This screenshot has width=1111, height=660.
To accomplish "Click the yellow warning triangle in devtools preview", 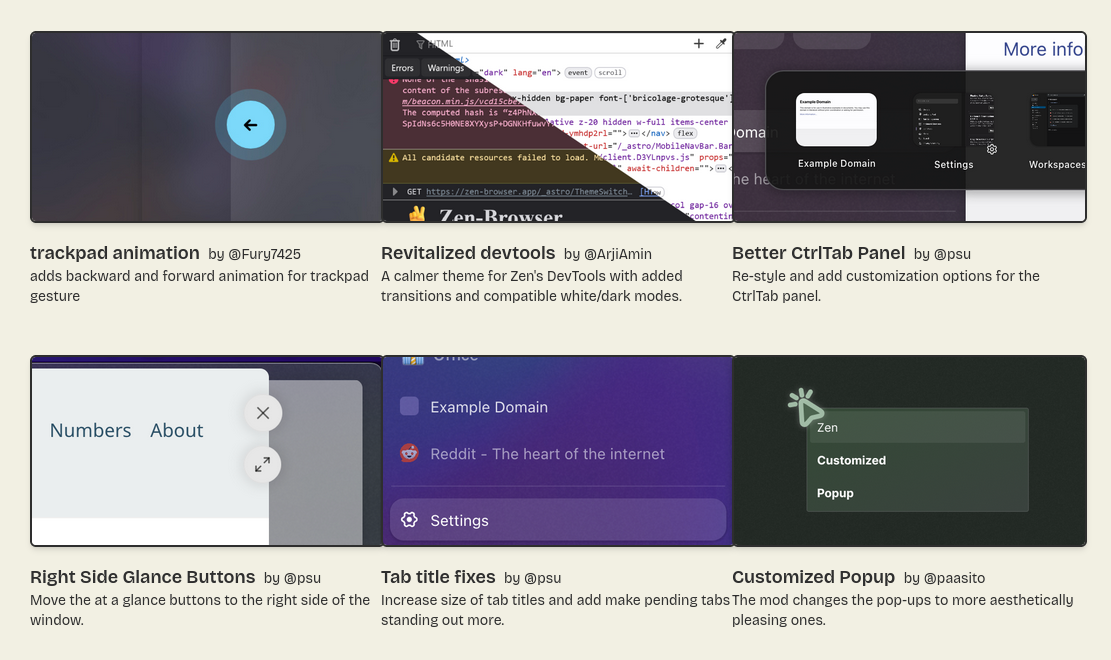I will pos(393,157).
